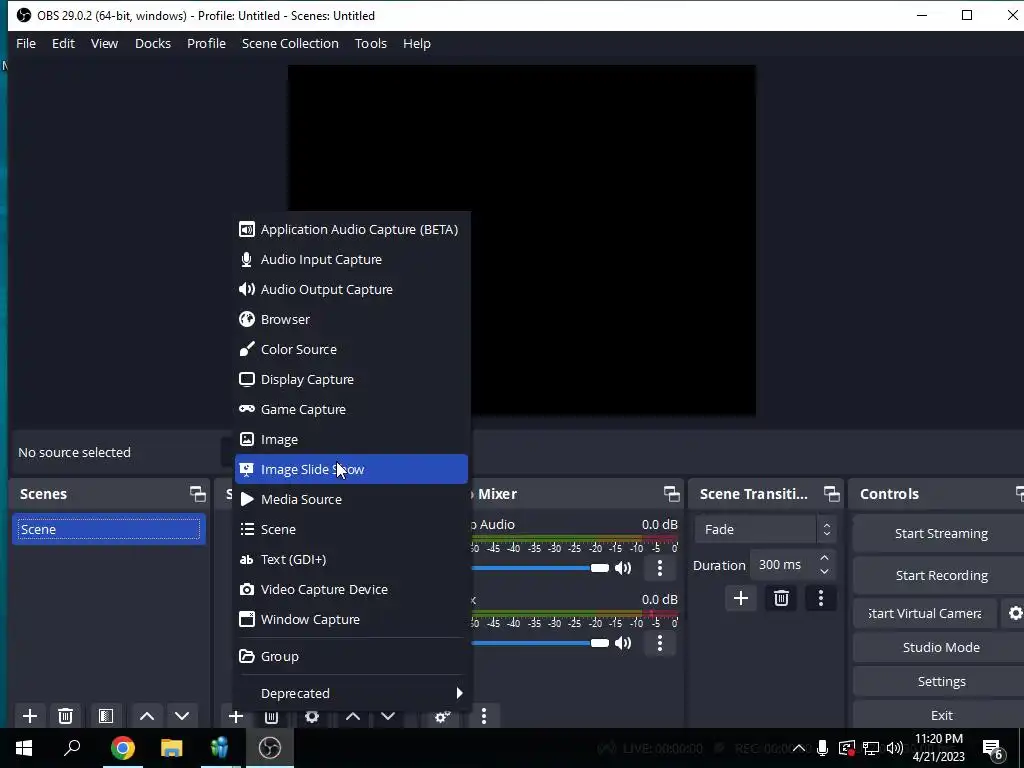Remove selected scene with trash icon

point(65,716)
